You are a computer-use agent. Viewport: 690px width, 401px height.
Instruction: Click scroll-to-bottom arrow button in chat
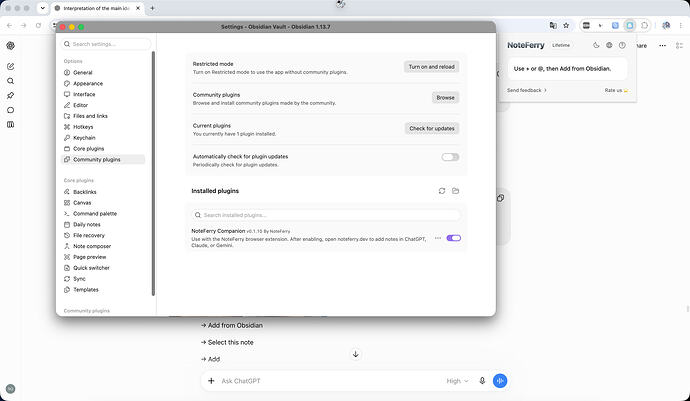pyautogui.click(x=356, y=354)
